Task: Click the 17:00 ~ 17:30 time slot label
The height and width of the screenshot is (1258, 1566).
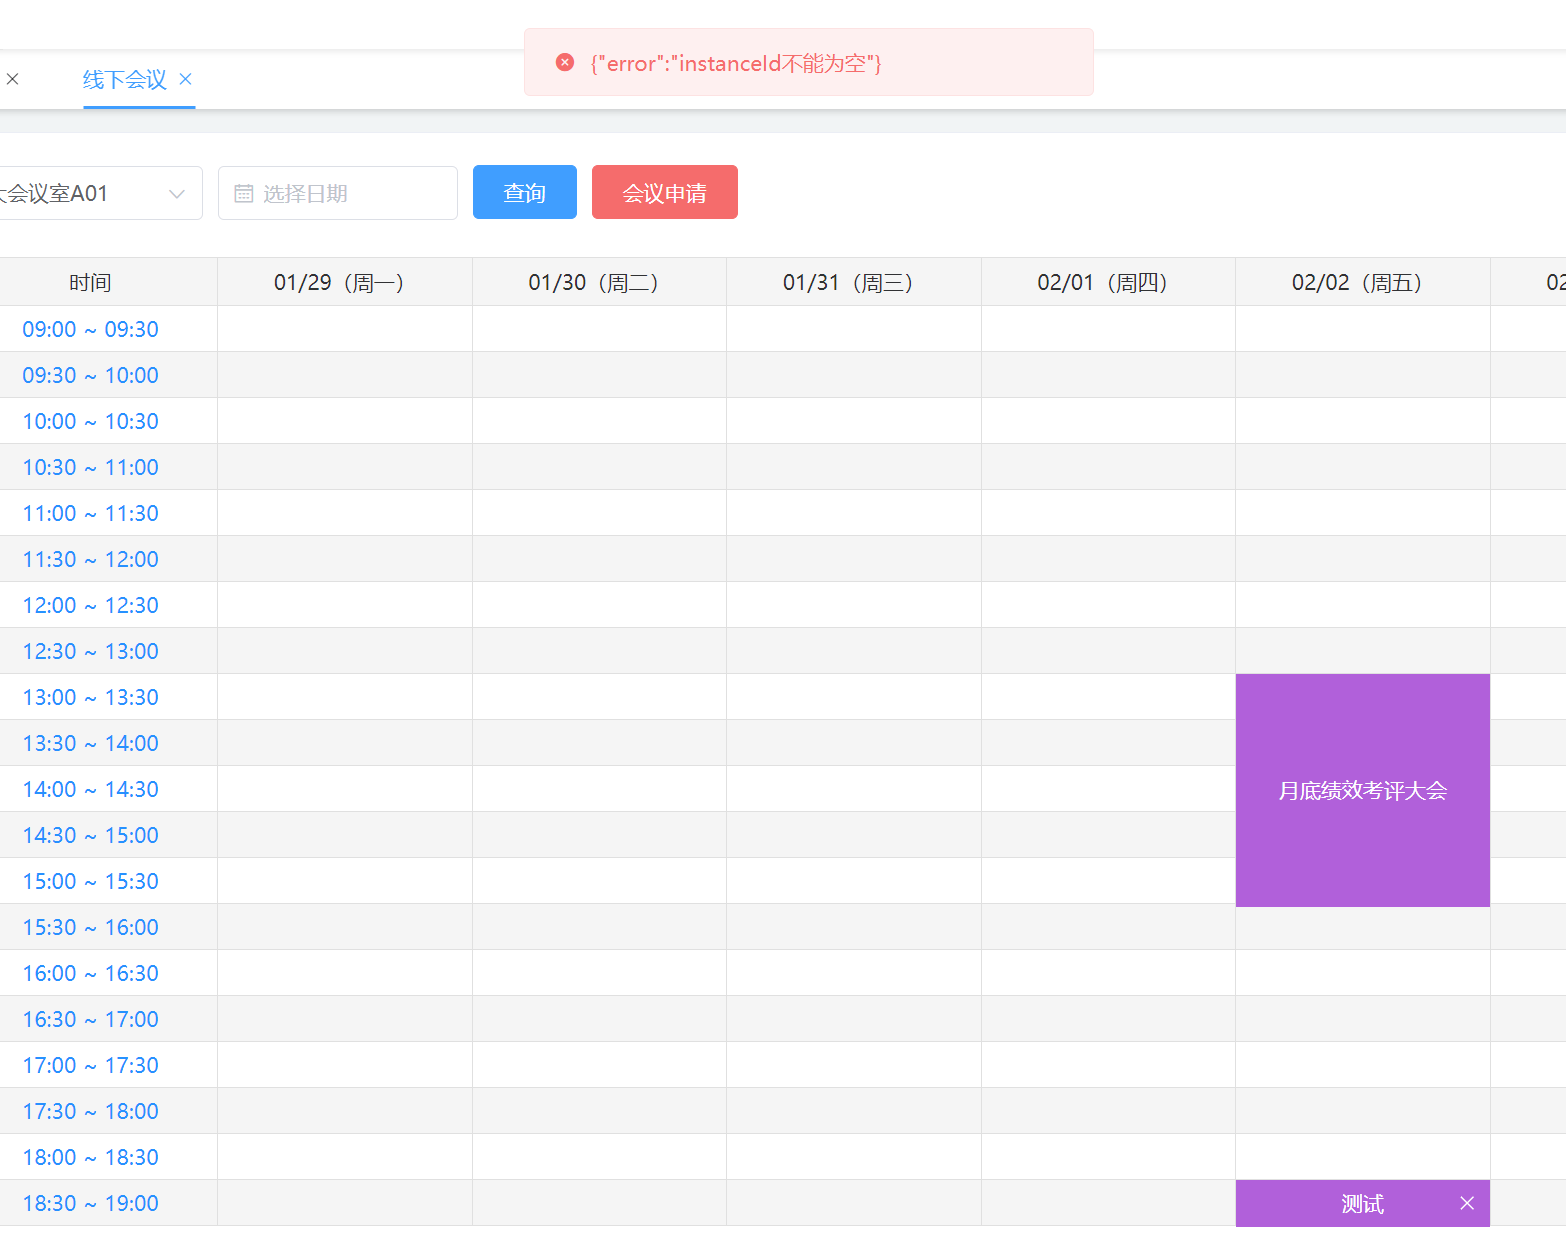Action: click(x=90, y=1065)
